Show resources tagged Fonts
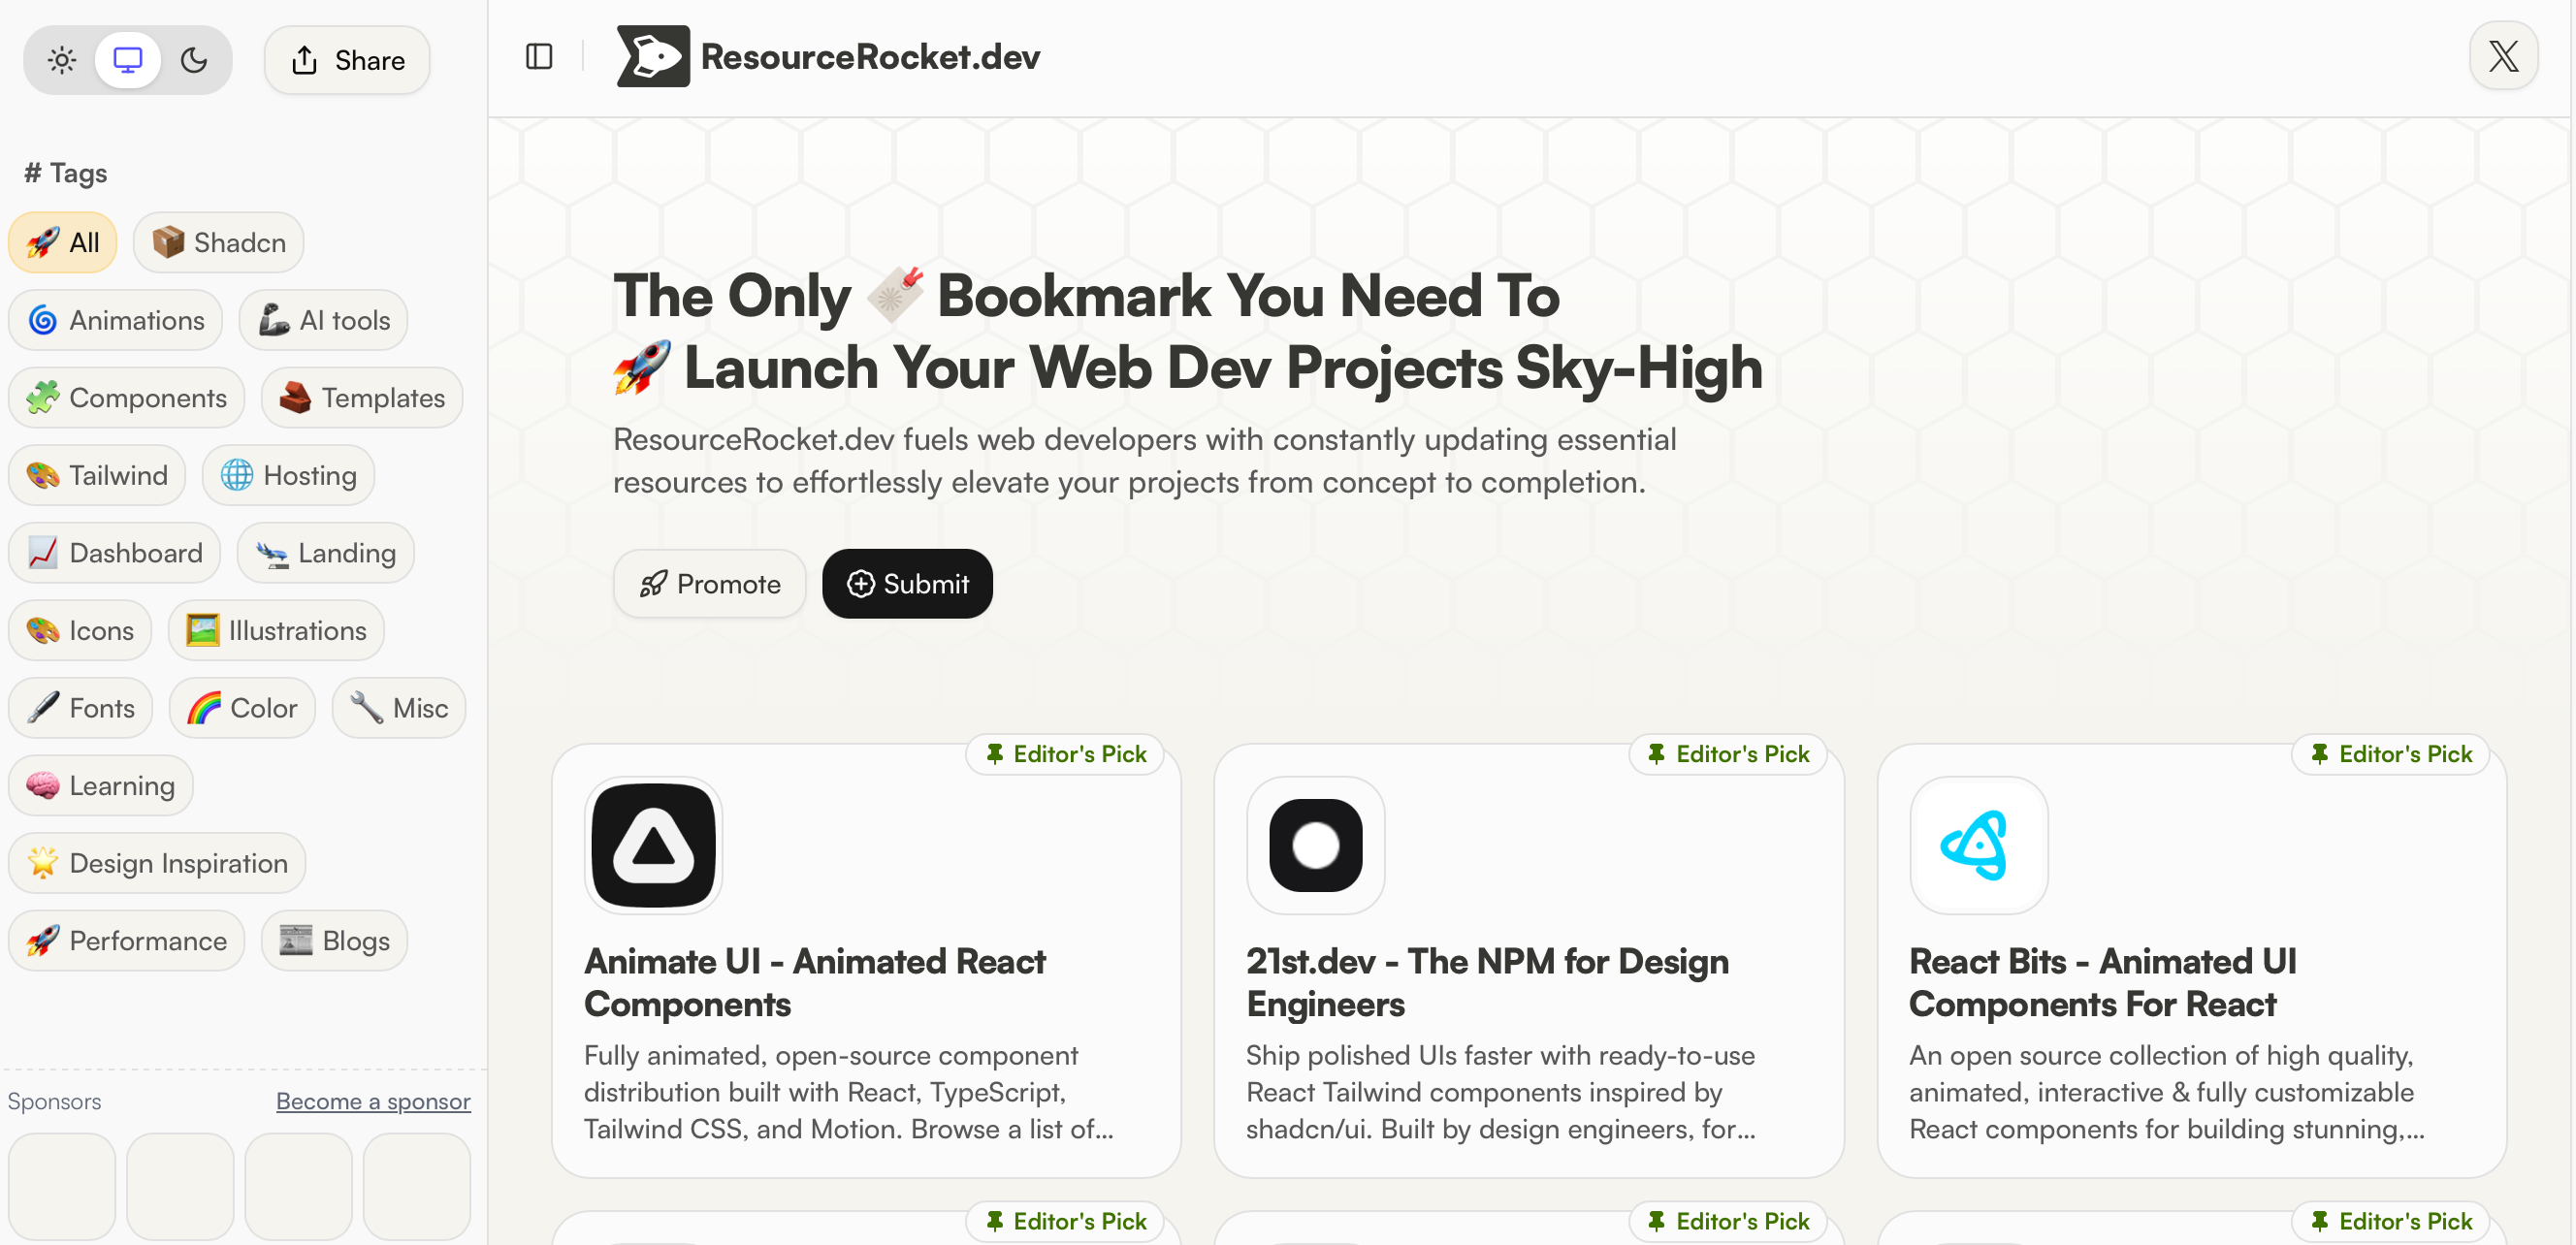Viewport: 2576px width, 1245px height. (x=81, y=708)
